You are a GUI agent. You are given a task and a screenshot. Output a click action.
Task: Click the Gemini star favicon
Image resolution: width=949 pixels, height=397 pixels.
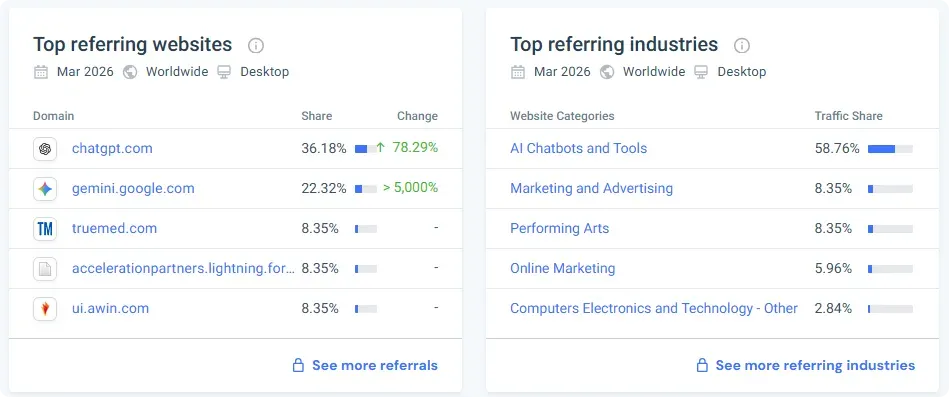[45, 189]
